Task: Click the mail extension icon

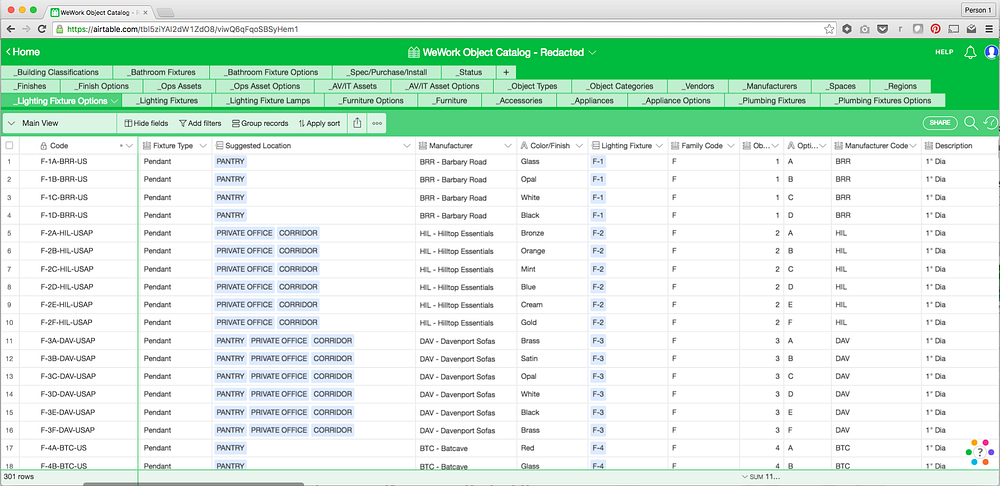Action: [971, 29]
